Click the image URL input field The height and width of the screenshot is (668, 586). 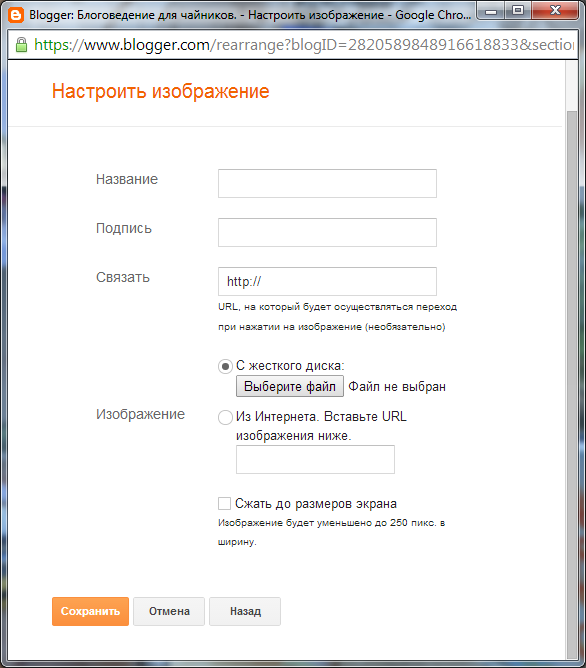point(315,460)
